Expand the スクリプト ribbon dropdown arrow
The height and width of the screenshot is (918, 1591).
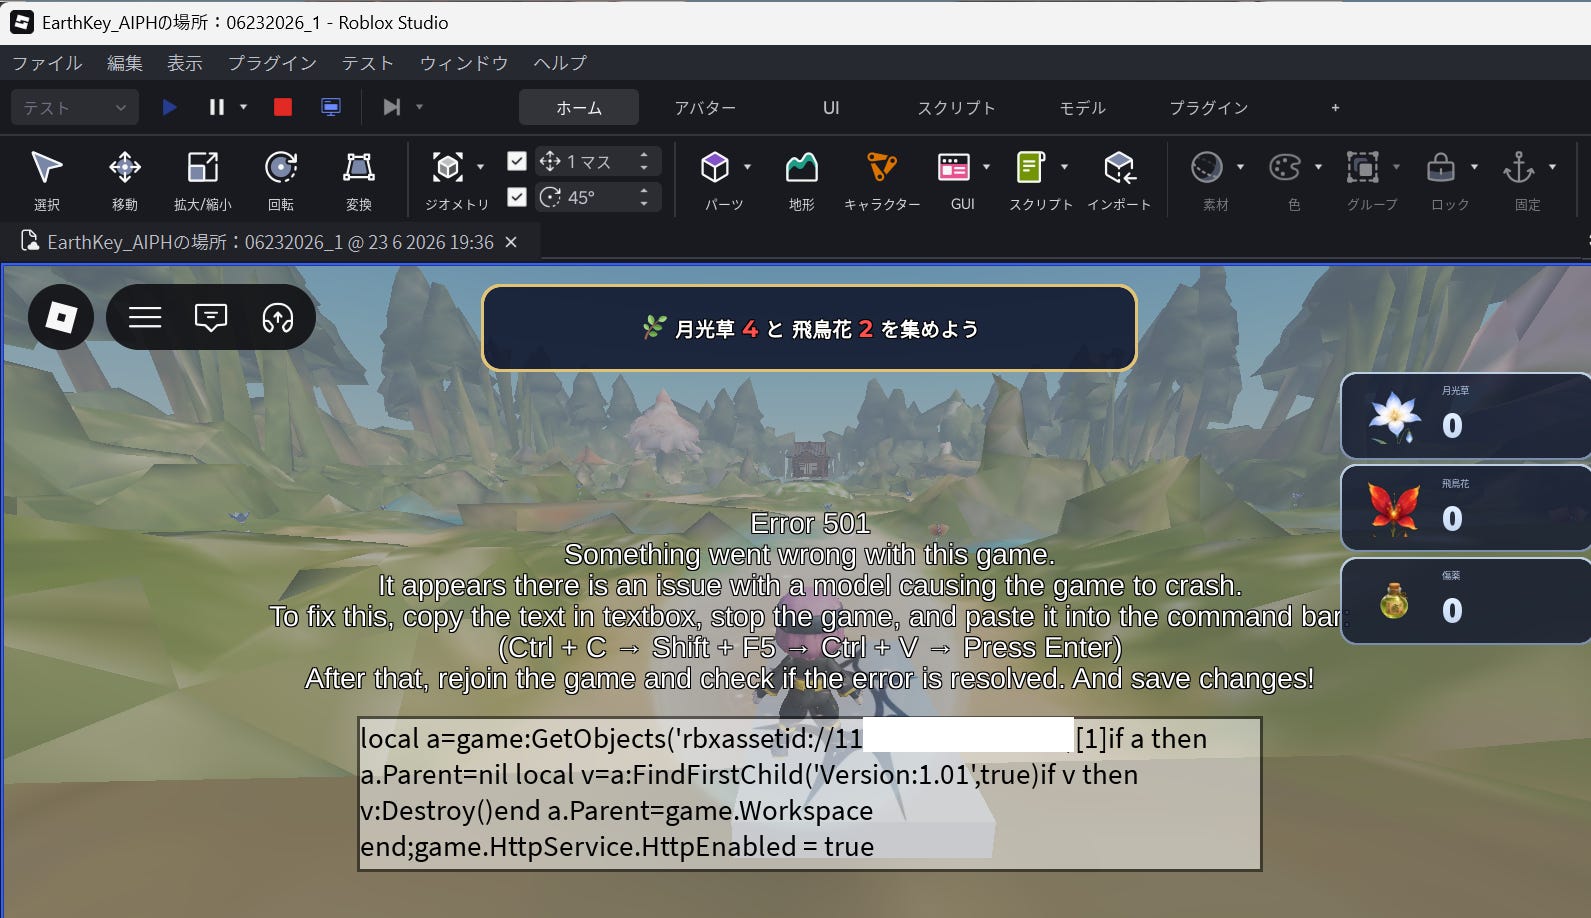point(1064,167)
